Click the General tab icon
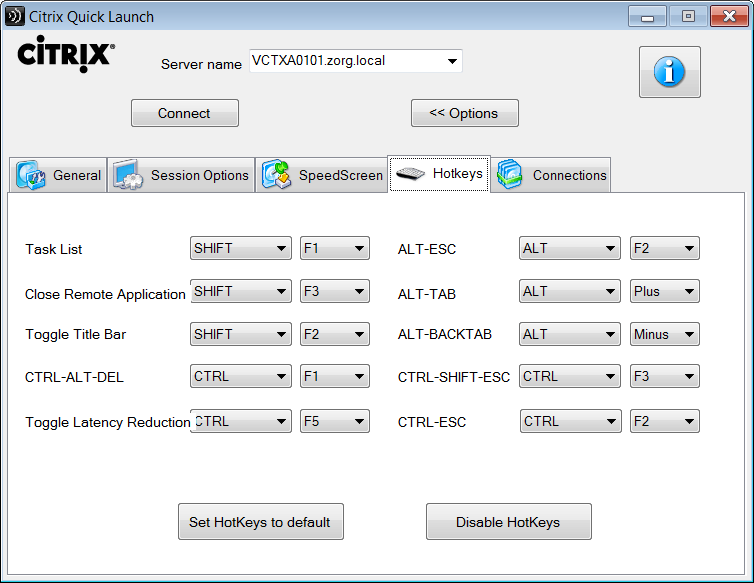Viewport: 754px width, 583px height. [x=31, y=175]
